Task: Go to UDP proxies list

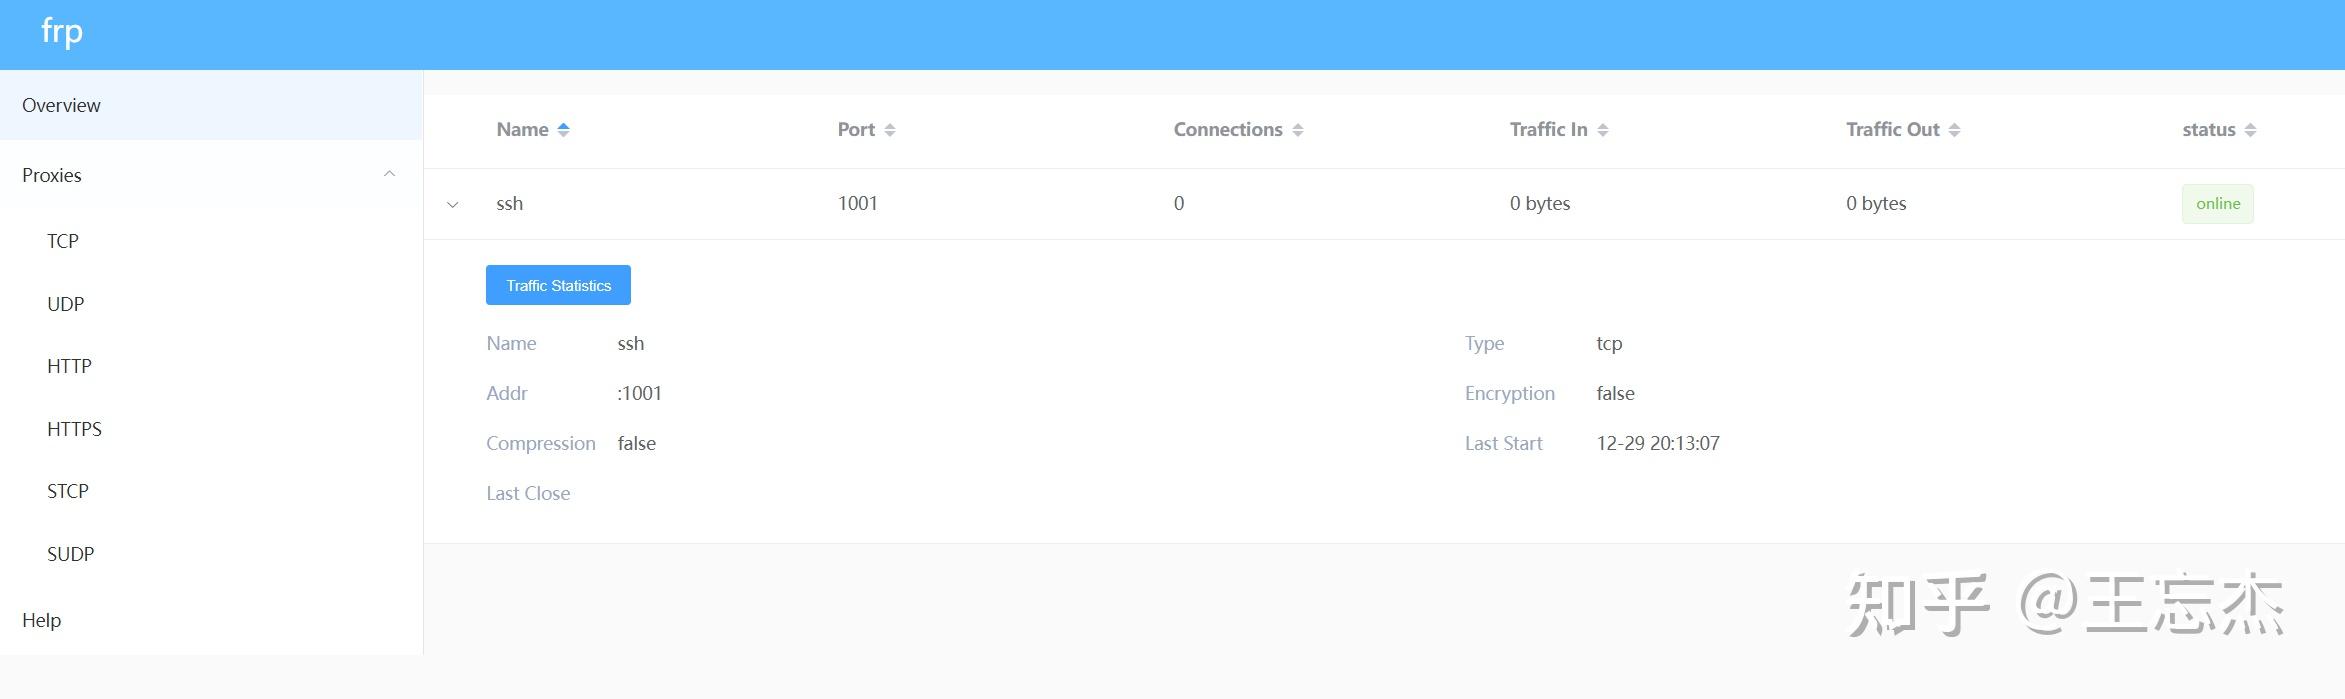Action: coord(66,304)
